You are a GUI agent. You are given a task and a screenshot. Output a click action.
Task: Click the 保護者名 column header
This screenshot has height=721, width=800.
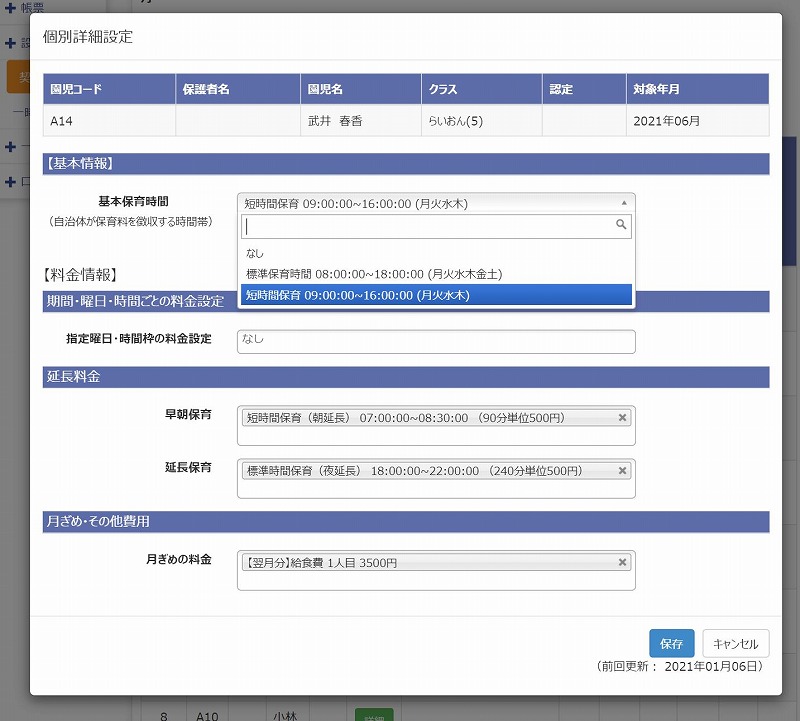pyautogui.click(x=238, y=89)
